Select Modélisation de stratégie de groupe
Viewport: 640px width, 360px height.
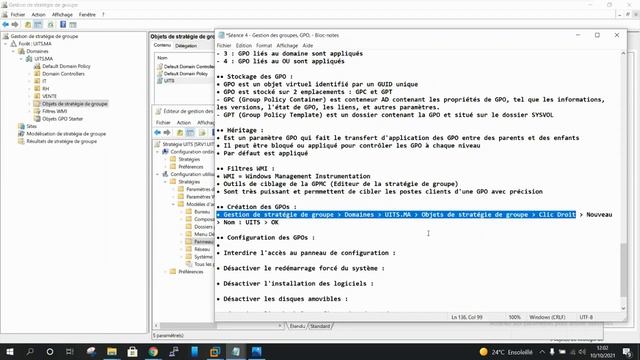coord(66,134)
